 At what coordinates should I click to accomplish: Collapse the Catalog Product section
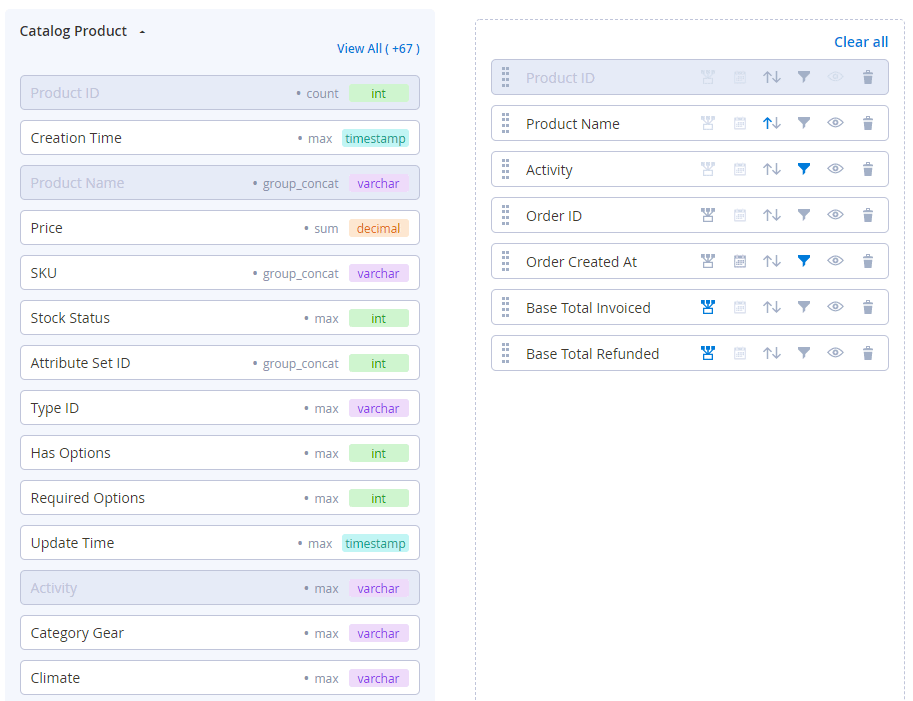click(142, 32)
